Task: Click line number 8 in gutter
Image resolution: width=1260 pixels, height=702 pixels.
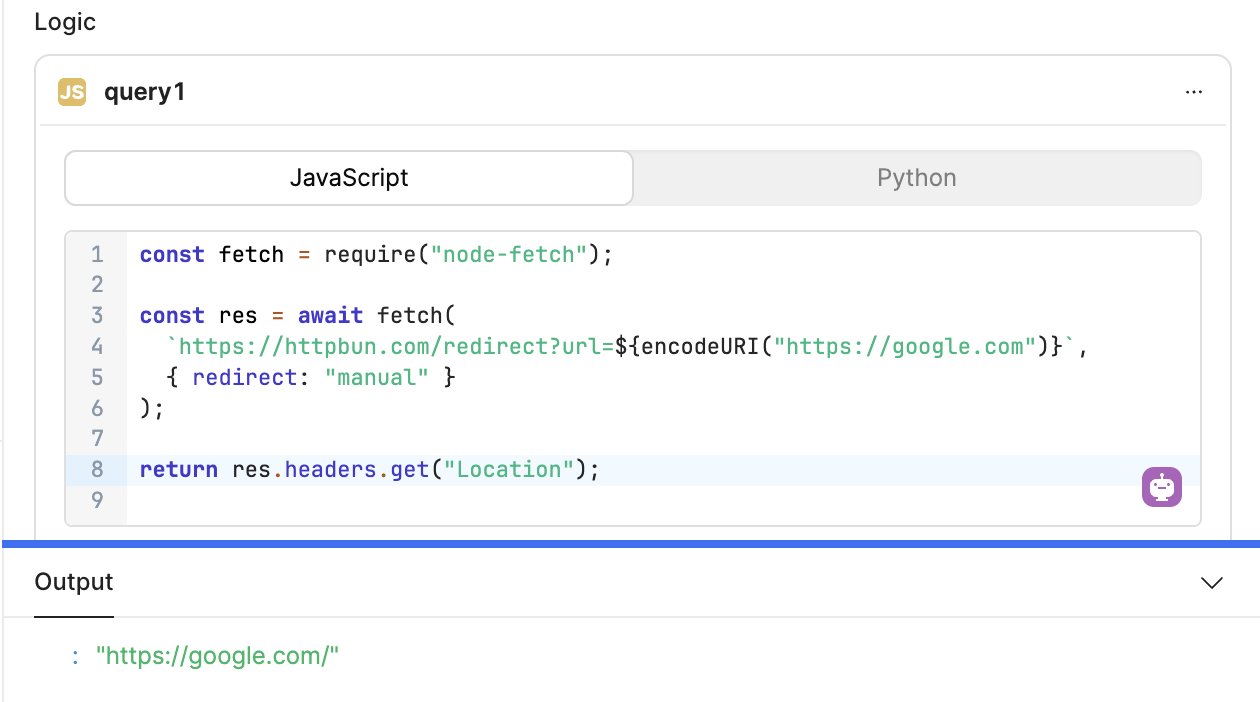Action: coord(97,470)
